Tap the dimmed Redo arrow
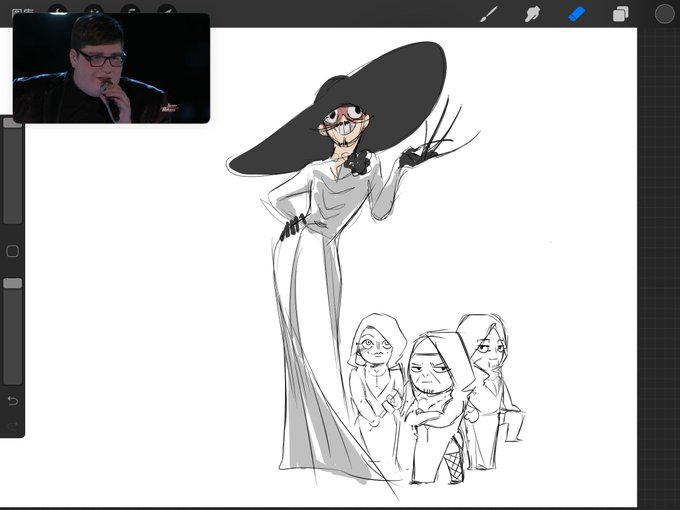Image resolution: width=680 pixels, height=510 pixels. [x=13, y=426]
